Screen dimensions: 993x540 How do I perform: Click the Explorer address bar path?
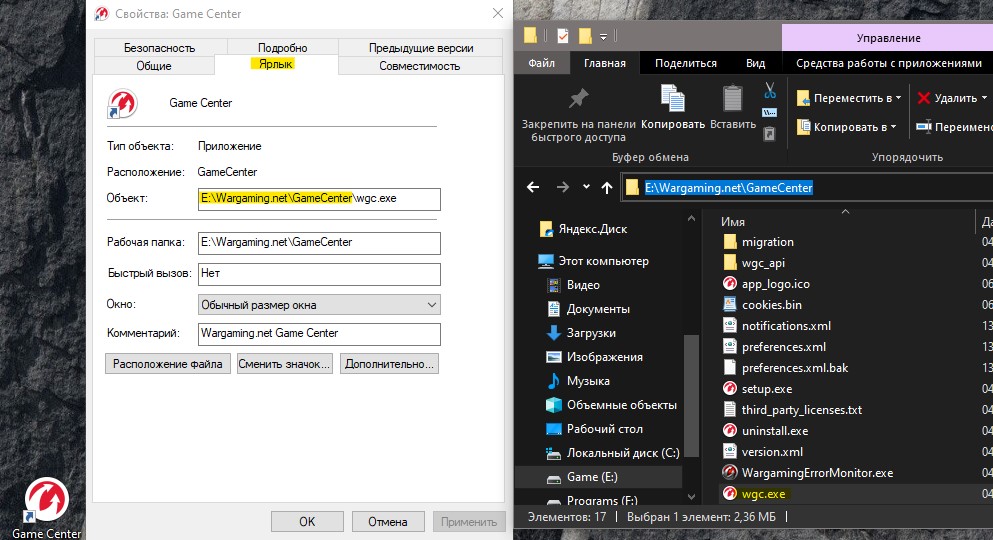tap(728, 188)
